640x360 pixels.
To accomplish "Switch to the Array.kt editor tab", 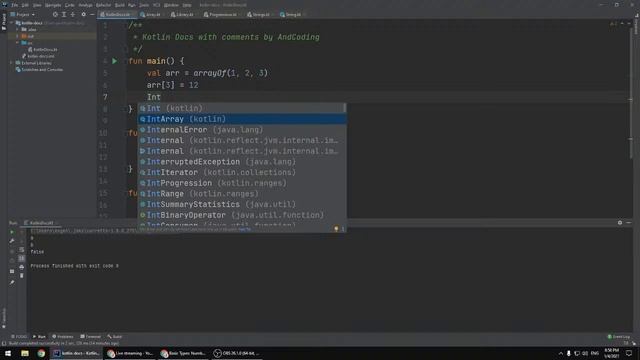I will [x=151, y=15].
